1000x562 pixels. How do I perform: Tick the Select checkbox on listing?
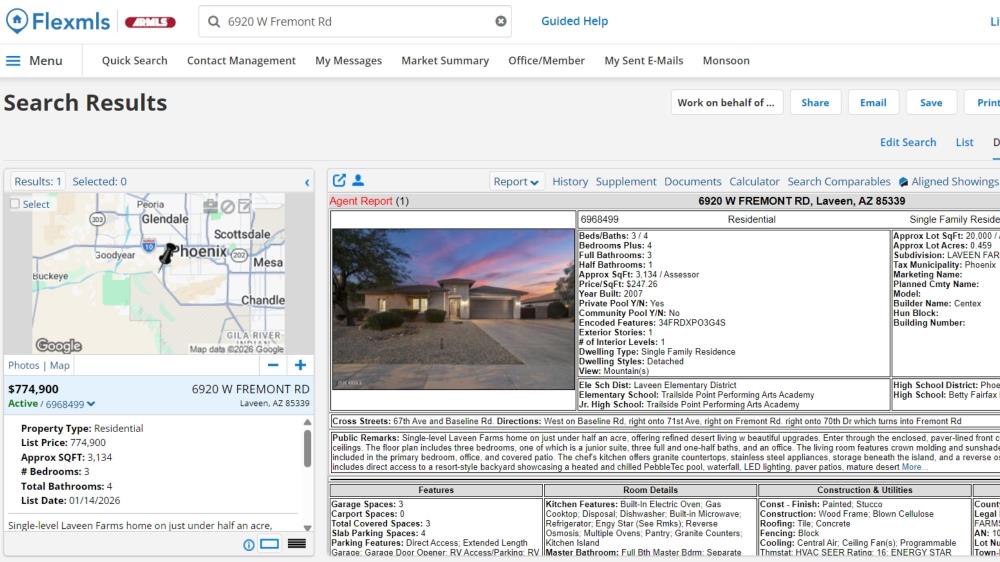tap(15, 204)
